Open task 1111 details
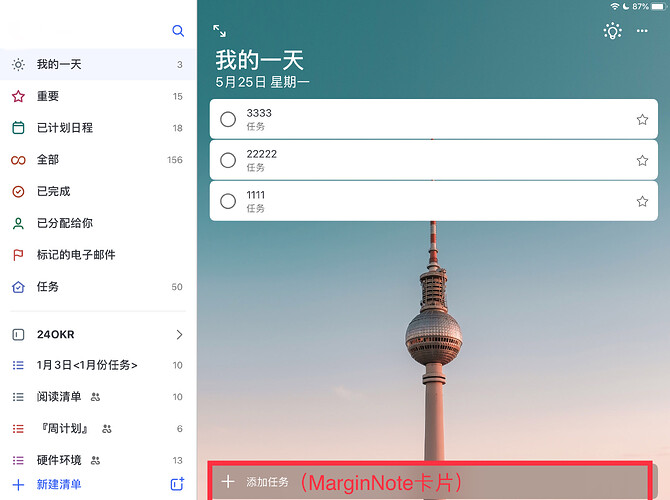The height and width of the screenshot is (500, 670). 433,201
